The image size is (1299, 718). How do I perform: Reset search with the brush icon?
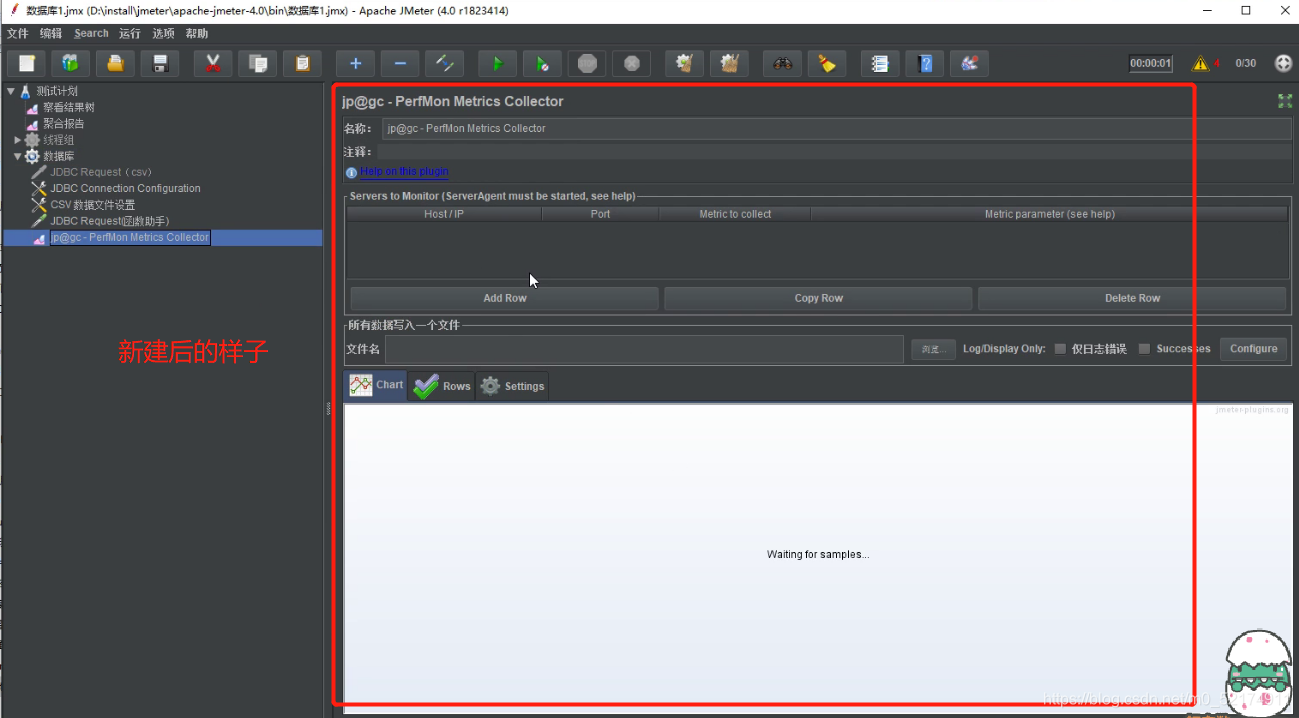tap(827, 63)
